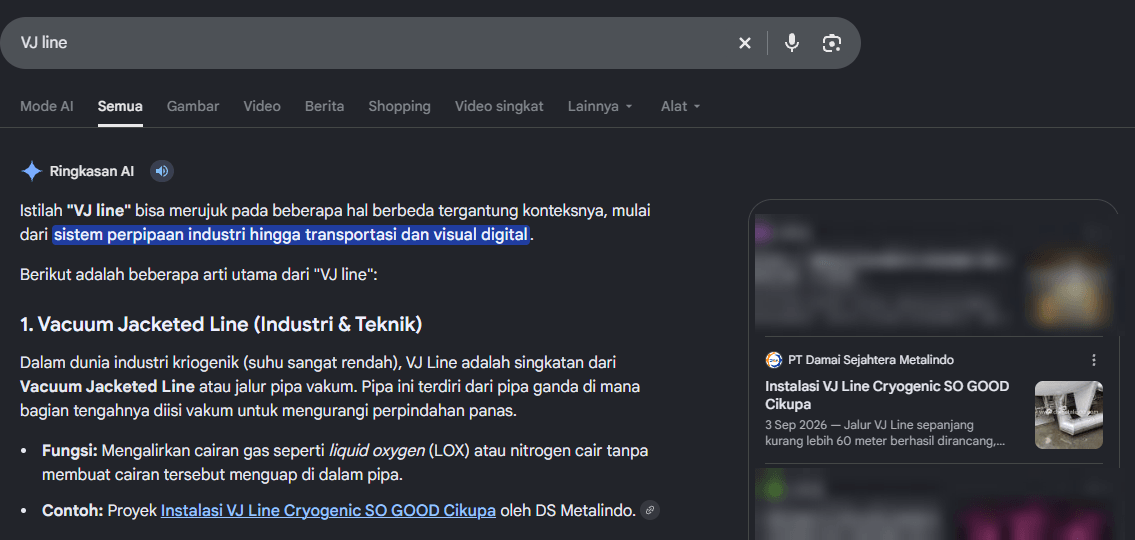Click the PT Damai Sejahtera Metalindo source name

871,360
